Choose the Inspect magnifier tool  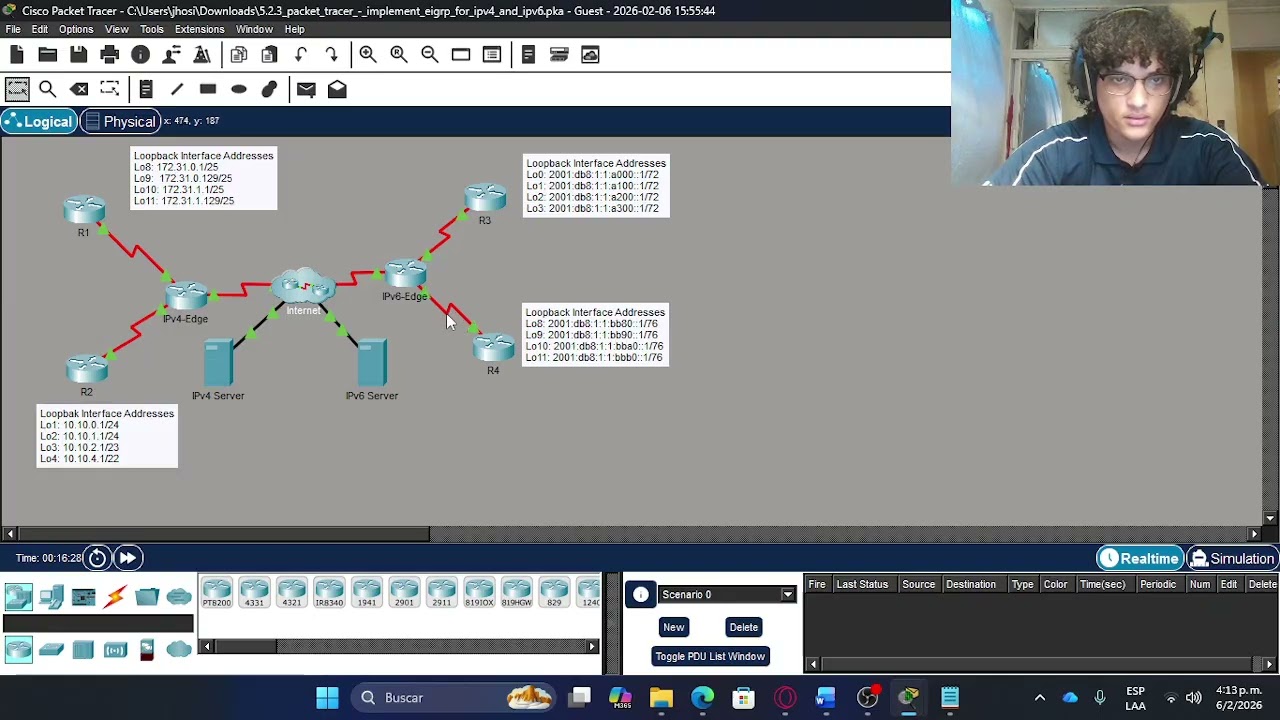(47, 90)
